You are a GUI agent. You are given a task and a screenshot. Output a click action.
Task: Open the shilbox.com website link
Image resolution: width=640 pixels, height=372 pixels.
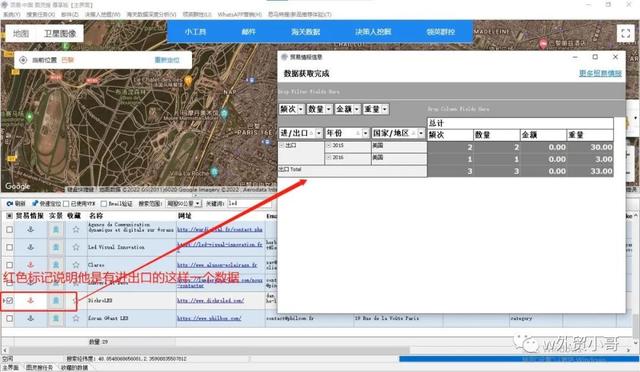pyautogui.click(x=209, y=318)
